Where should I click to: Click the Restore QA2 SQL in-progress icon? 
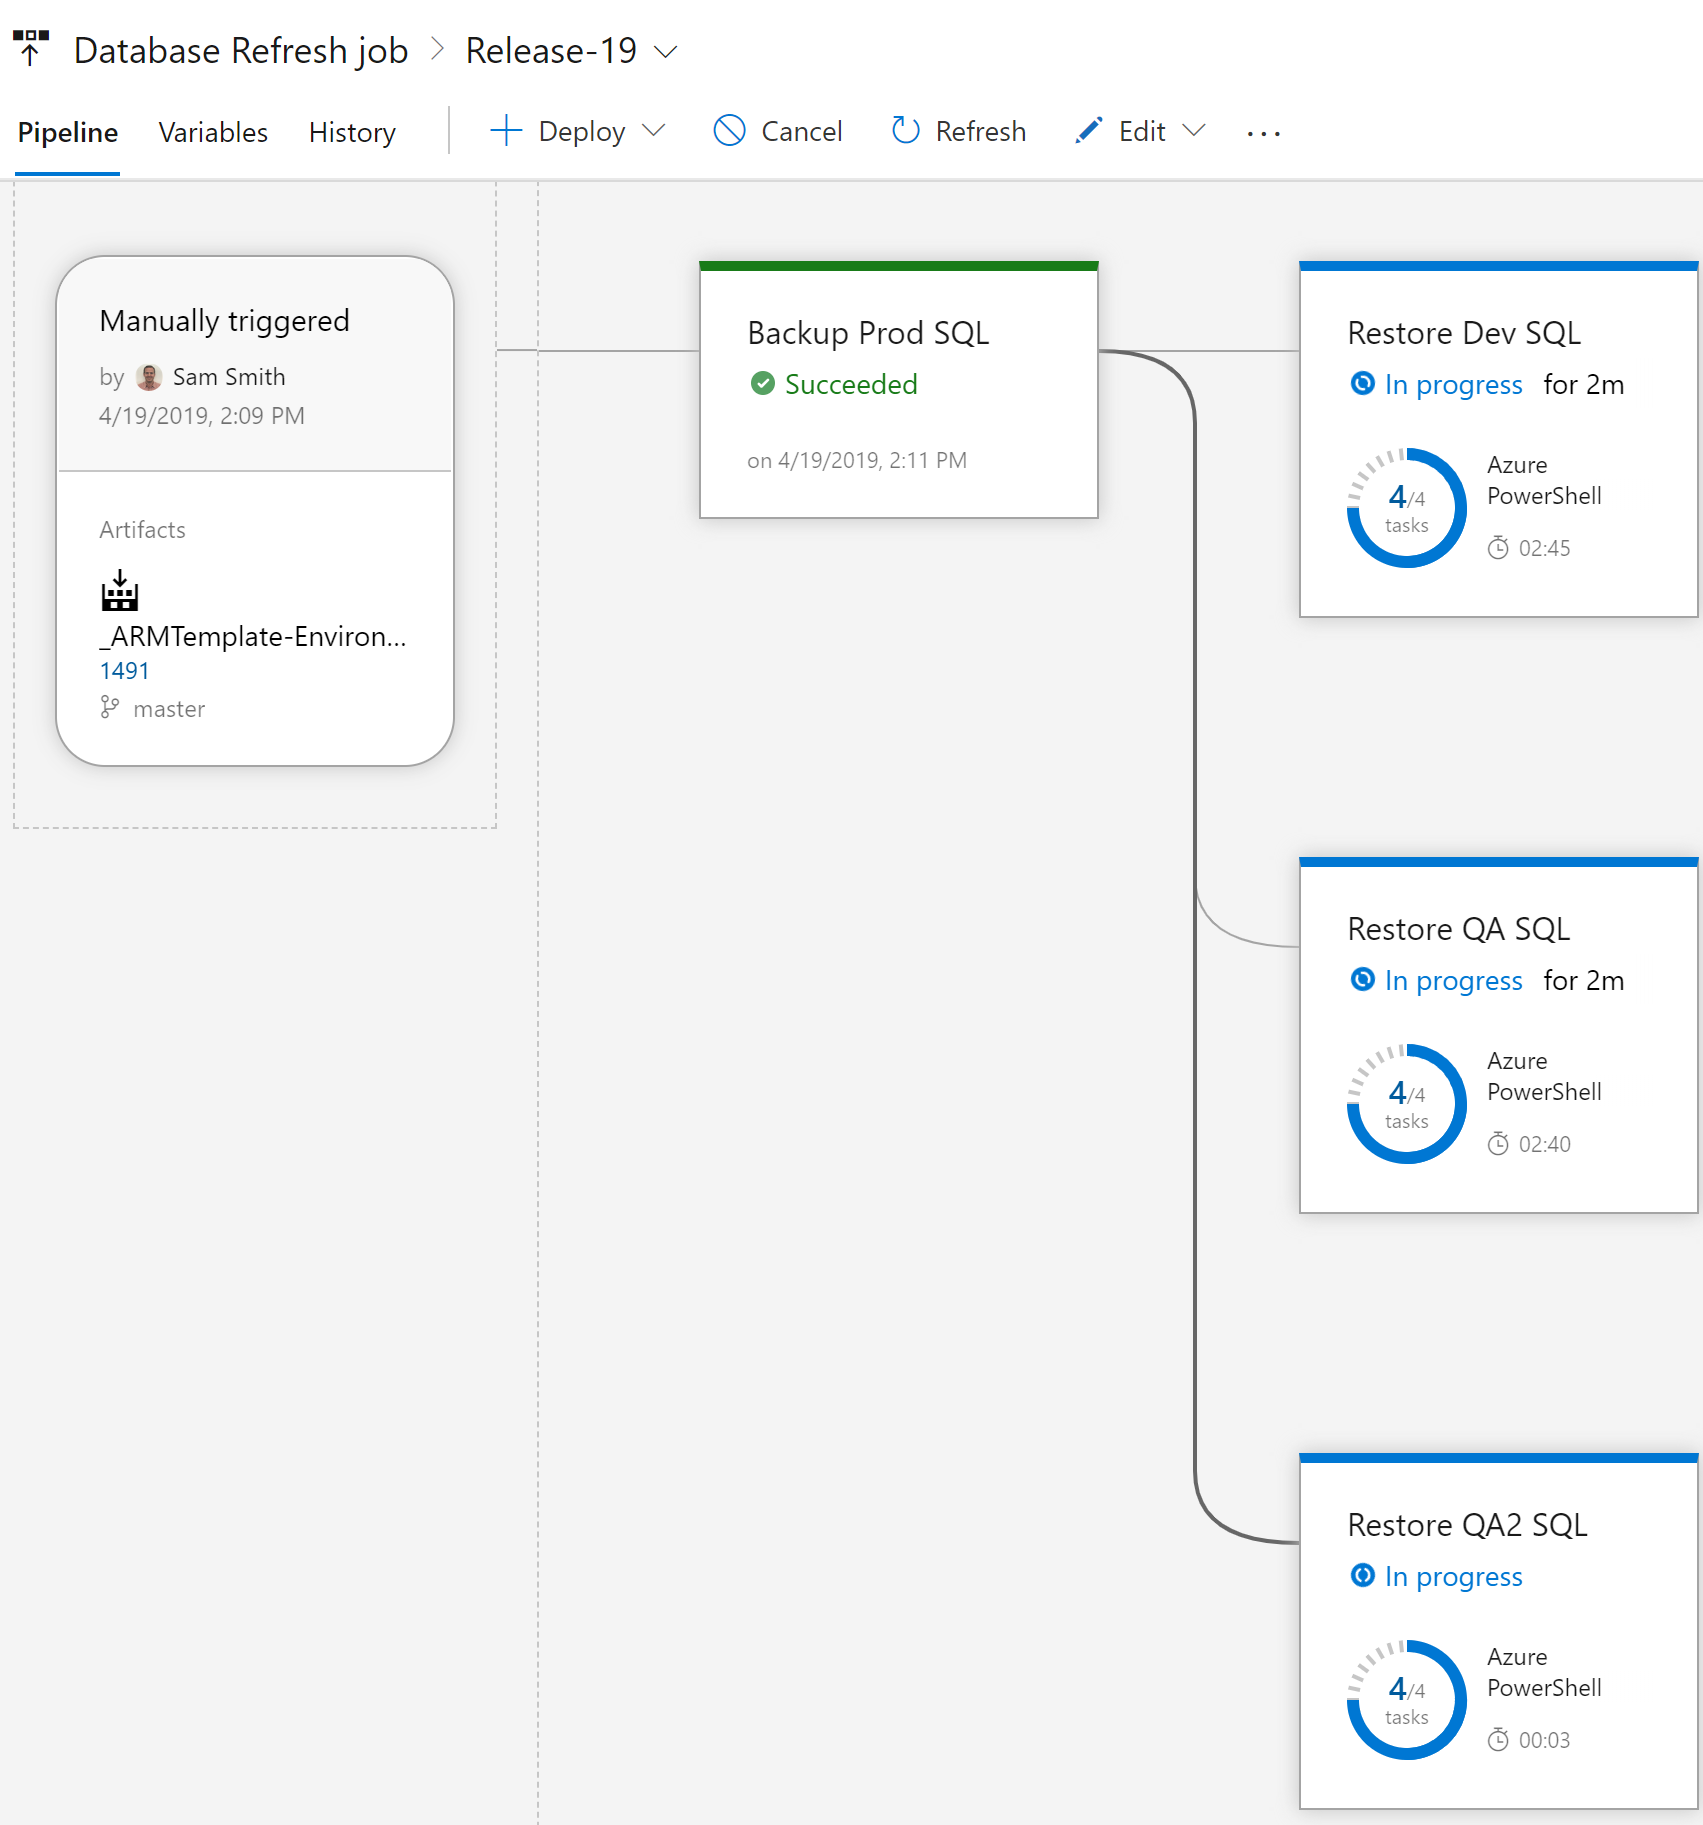point(1362,1576)
